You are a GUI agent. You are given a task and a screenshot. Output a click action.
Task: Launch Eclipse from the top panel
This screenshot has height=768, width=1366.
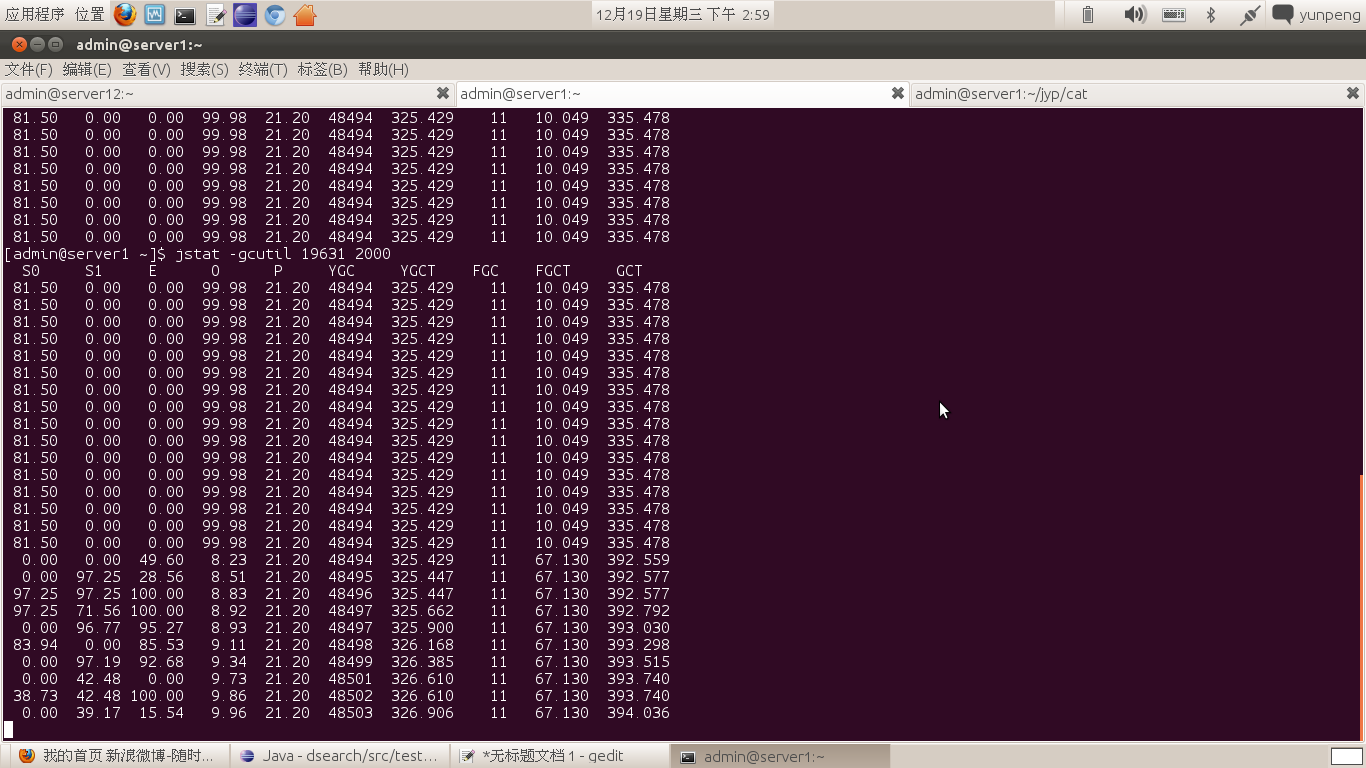(245, 15)
